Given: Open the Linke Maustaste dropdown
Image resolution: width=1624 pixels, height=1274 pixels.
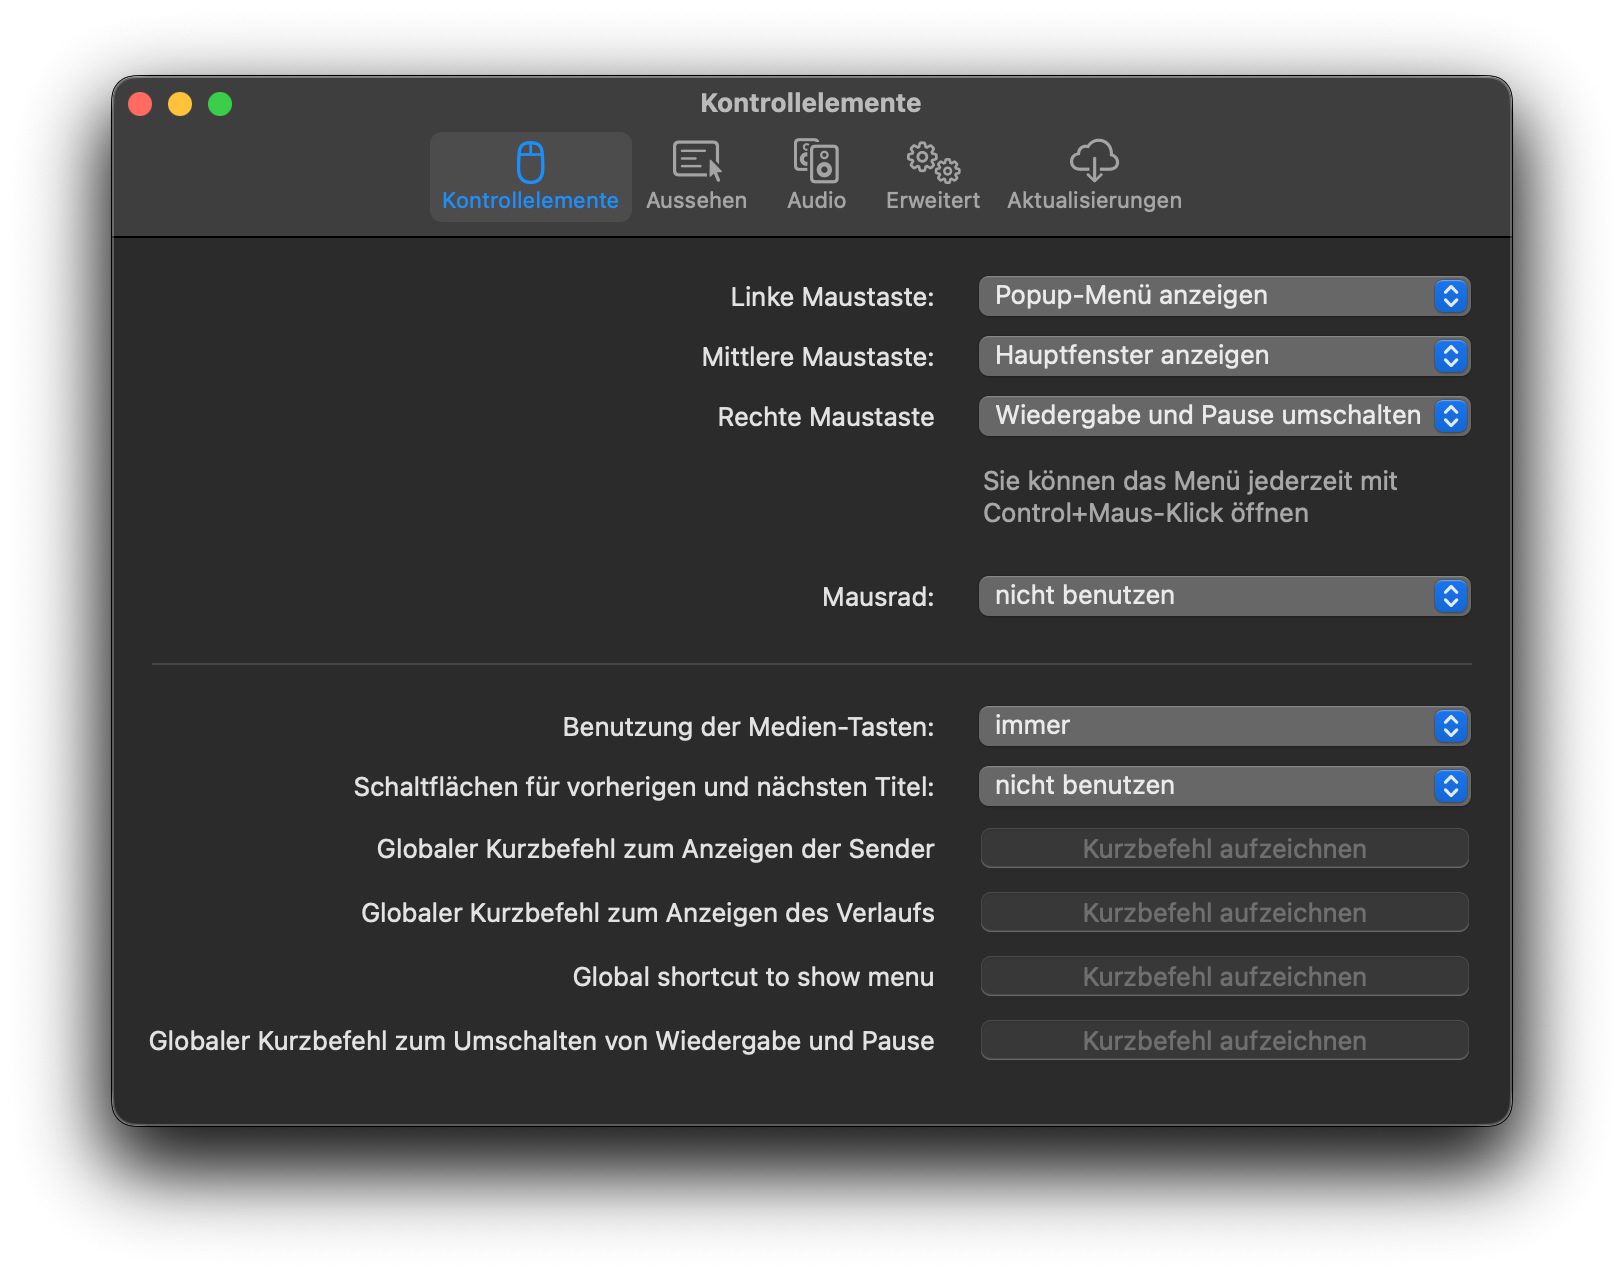Looking at the screenshot, I should pyautogui.click(x=1223, y=296).
